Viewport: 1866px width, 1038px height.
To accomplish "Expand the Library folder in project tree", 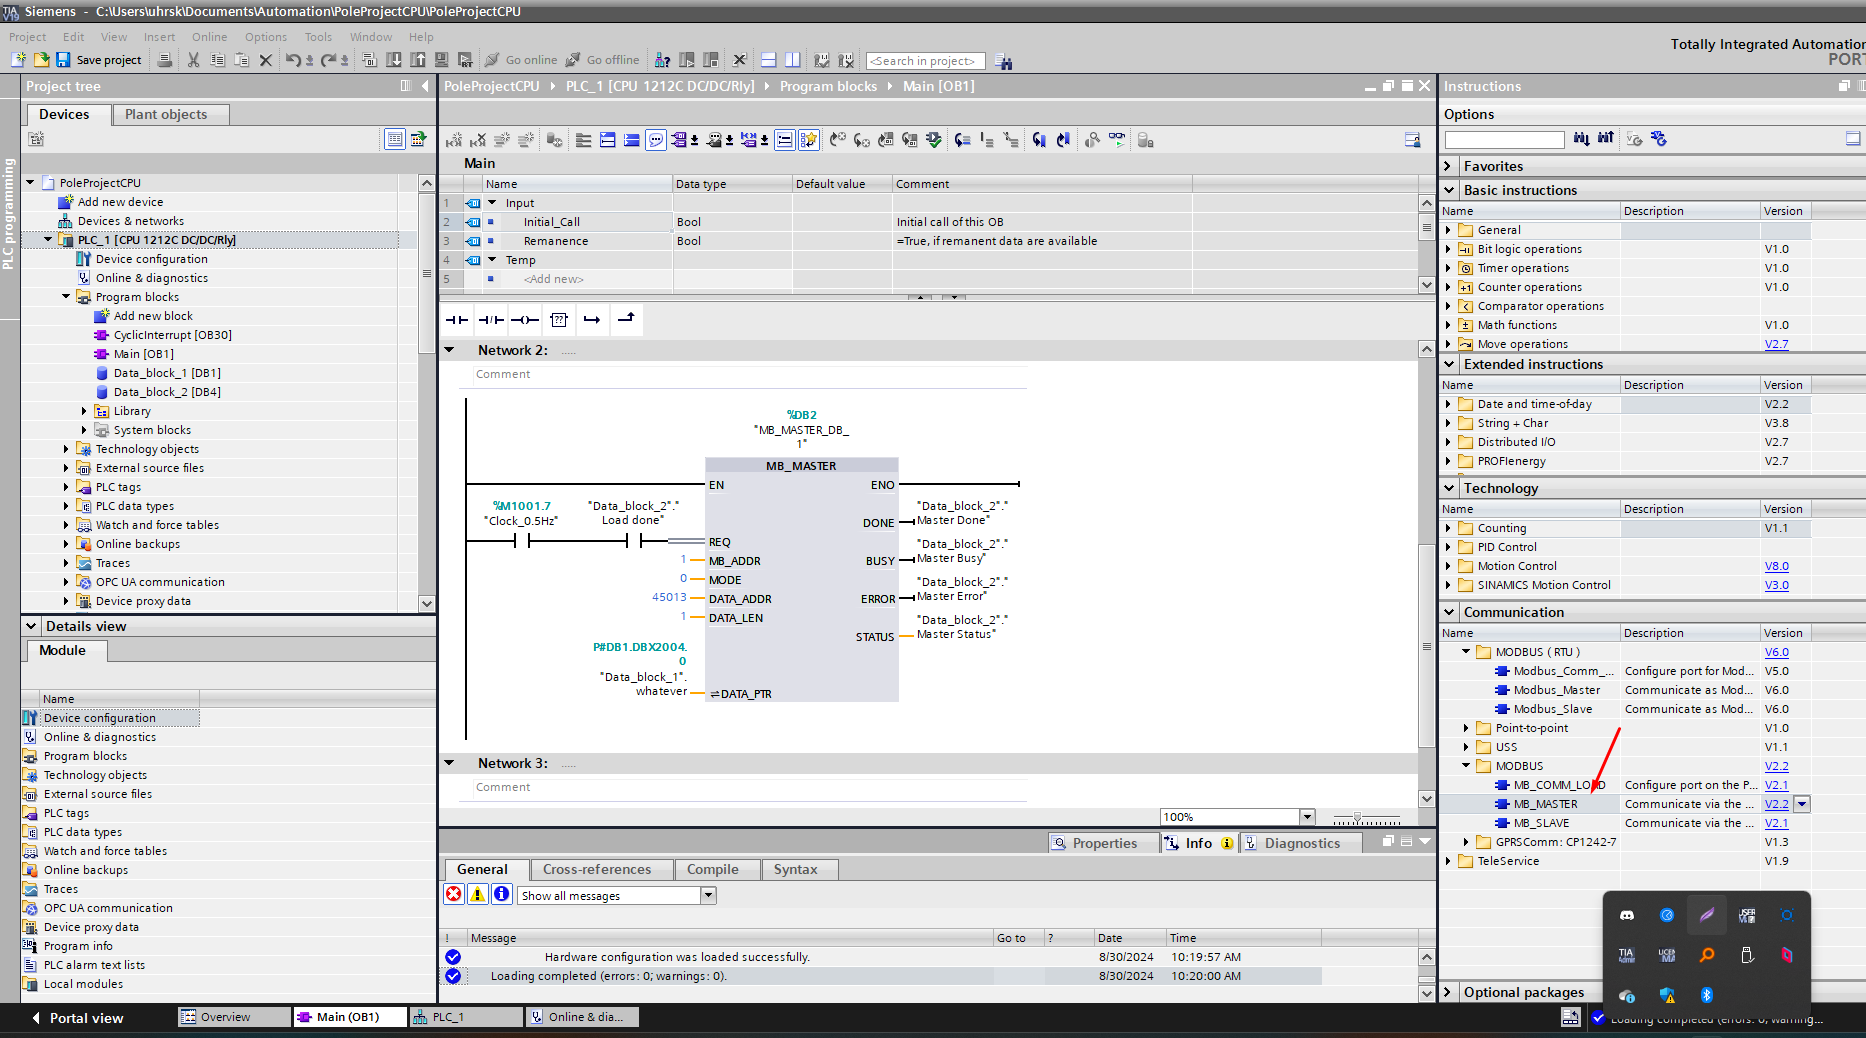I will click(x=84, y=411).
